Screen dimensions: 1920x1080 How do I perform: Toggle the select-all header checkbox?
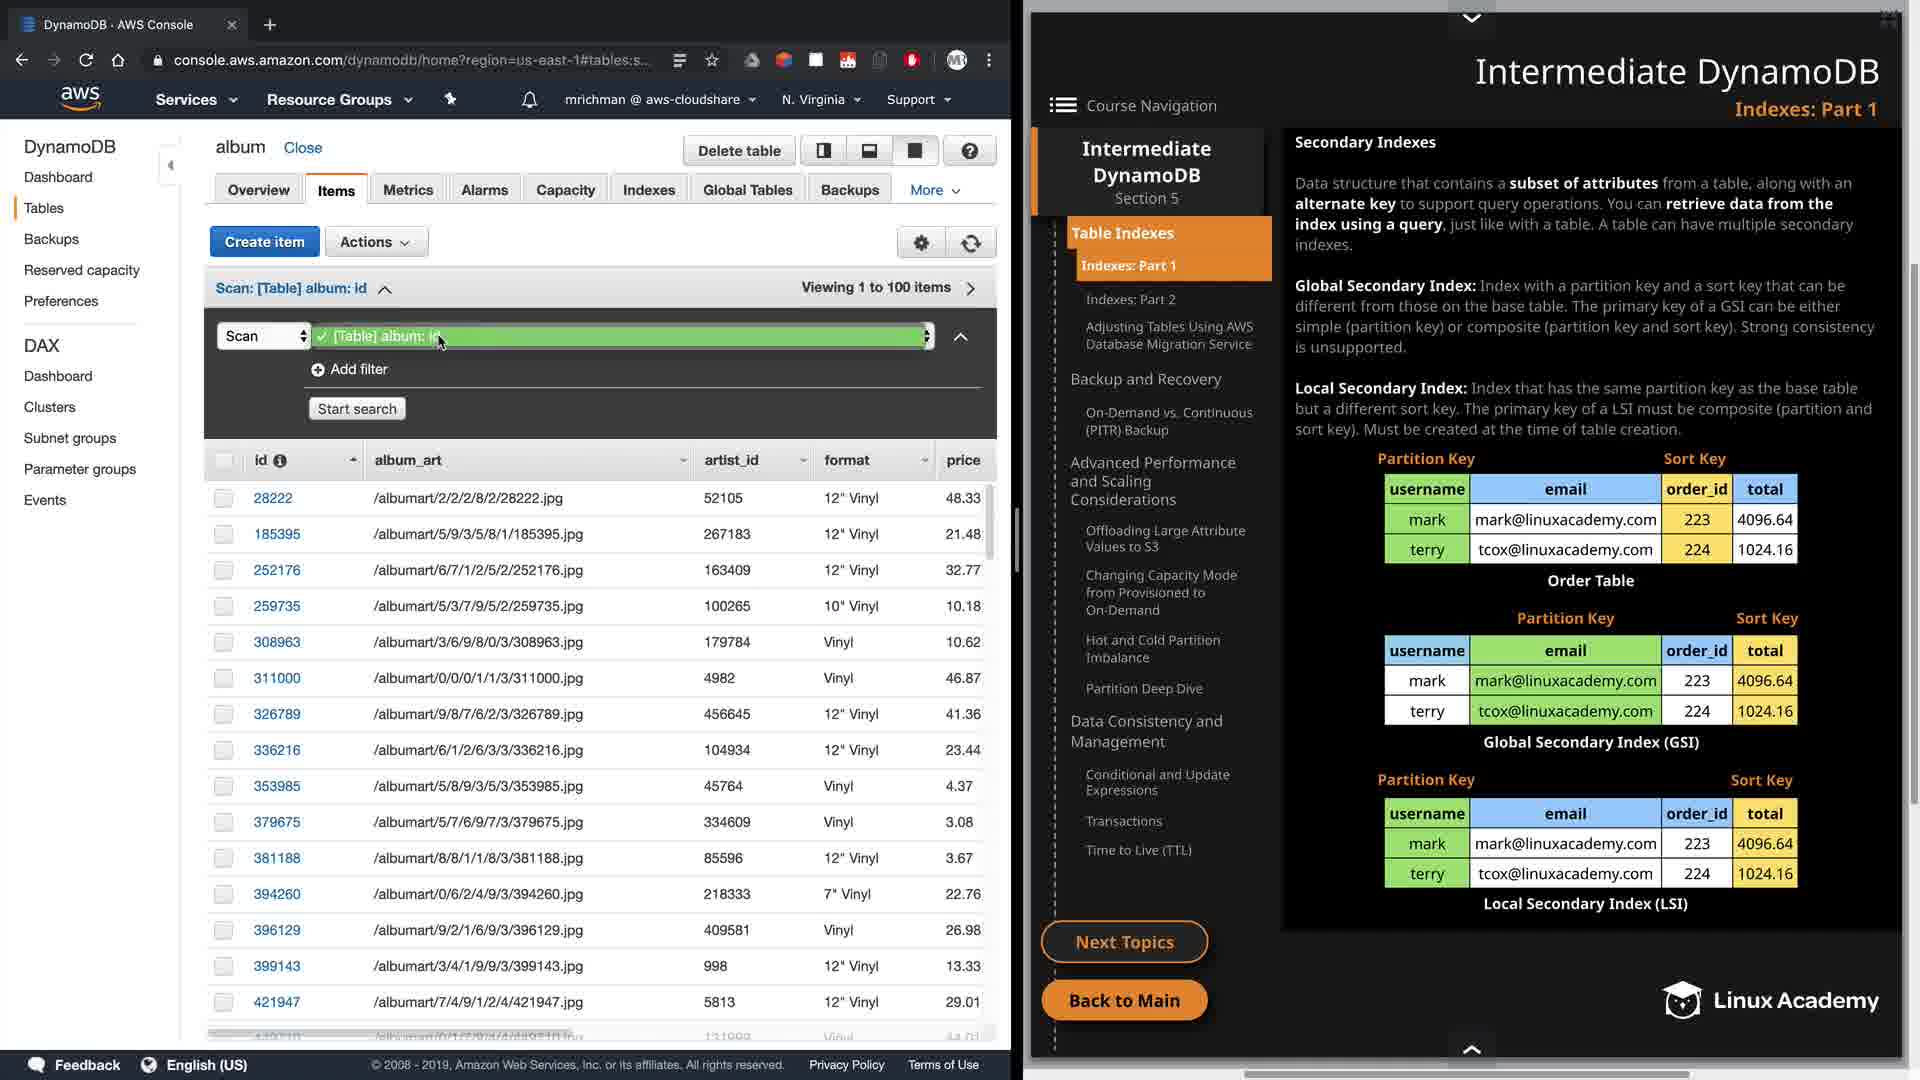pyautogui.click(x=223, y=461)
